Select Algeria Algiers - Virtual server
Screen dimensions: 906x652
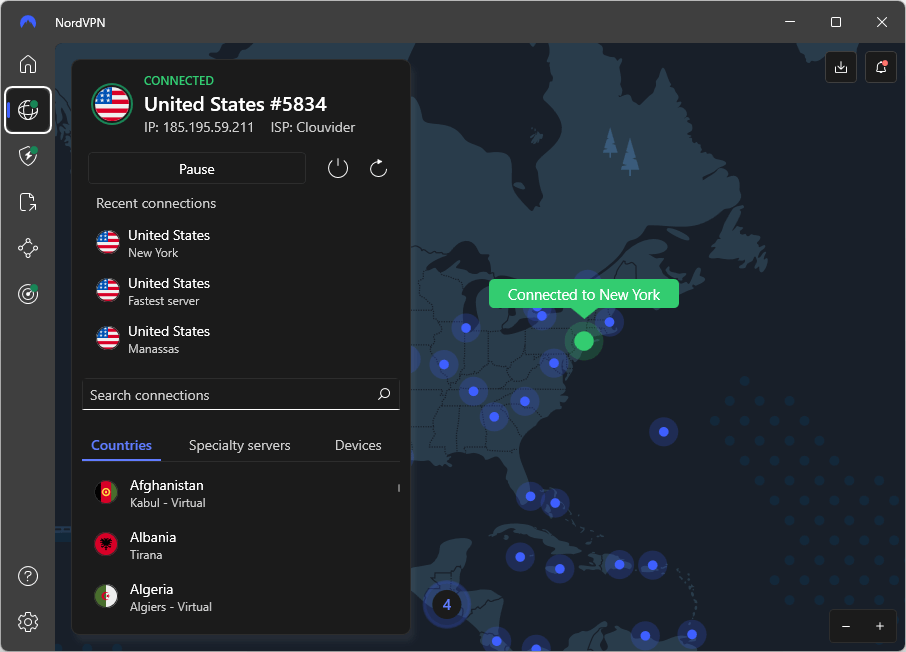tap(241, 597)
